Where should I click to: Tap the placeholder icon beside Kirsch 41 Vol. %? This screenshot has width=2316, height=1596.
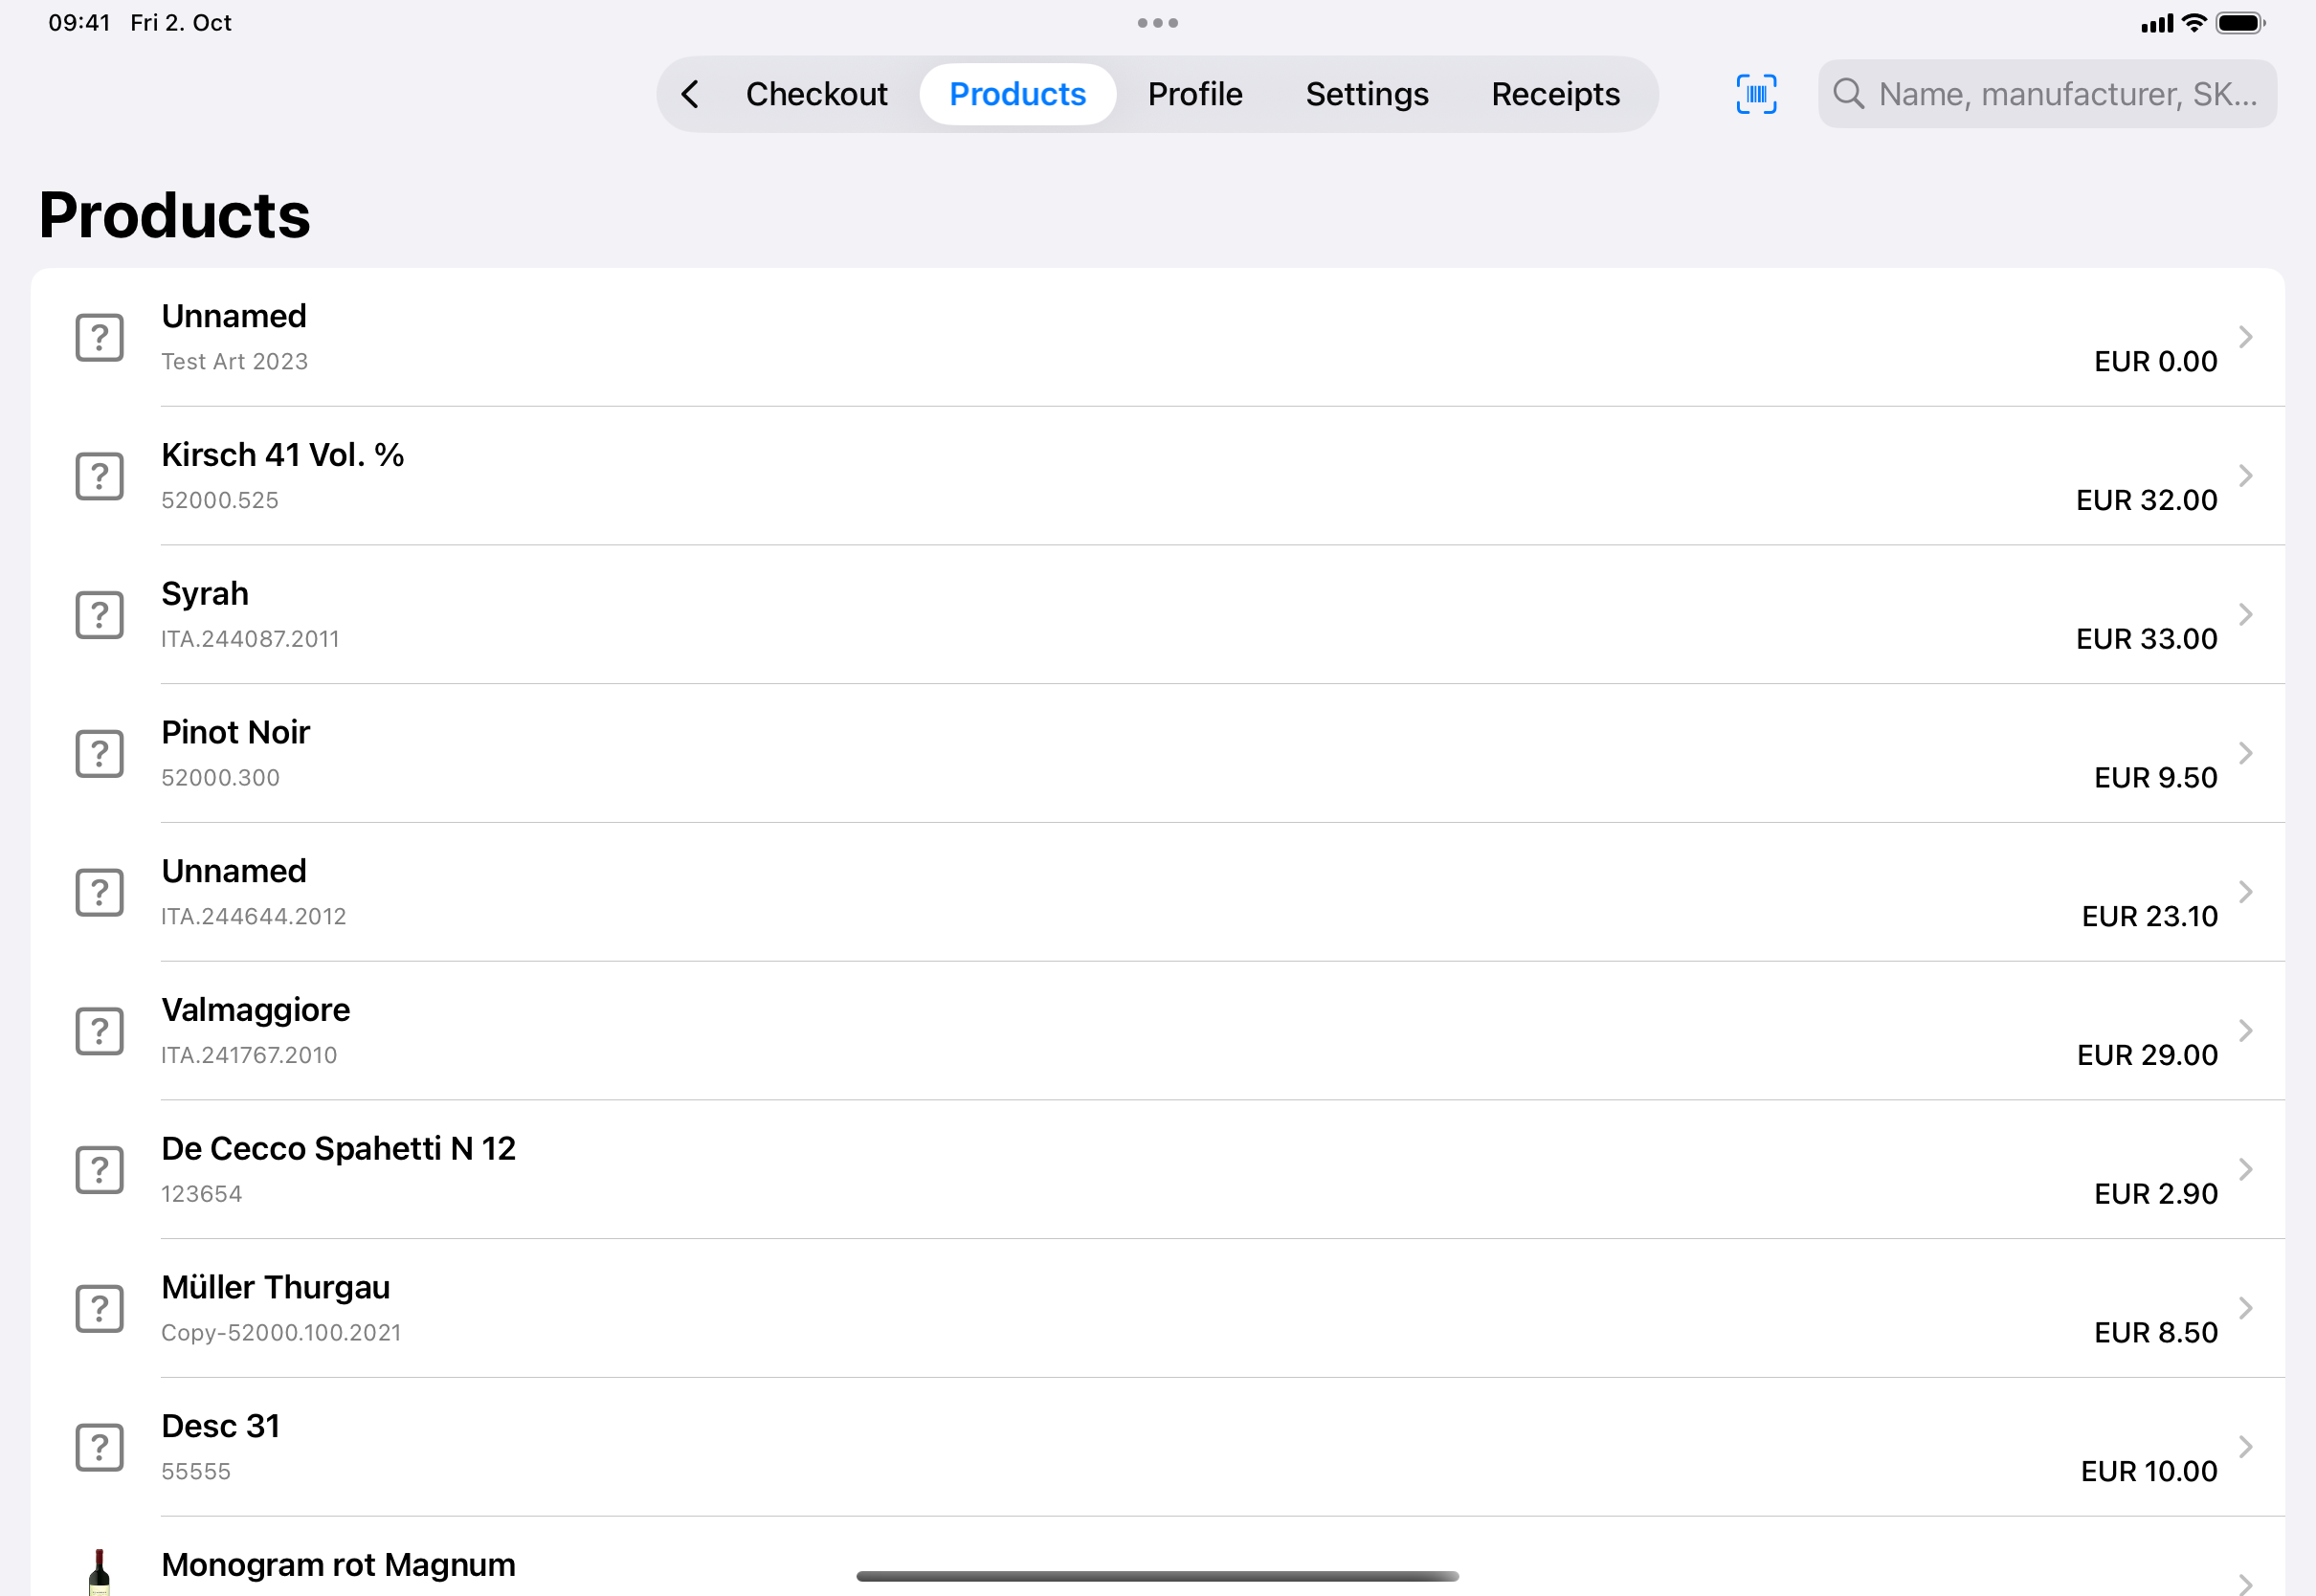[x=100, y=476]
